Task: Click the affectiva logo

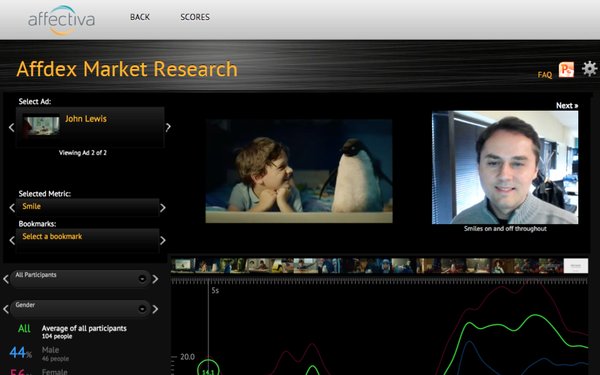Action: point(61,20)
